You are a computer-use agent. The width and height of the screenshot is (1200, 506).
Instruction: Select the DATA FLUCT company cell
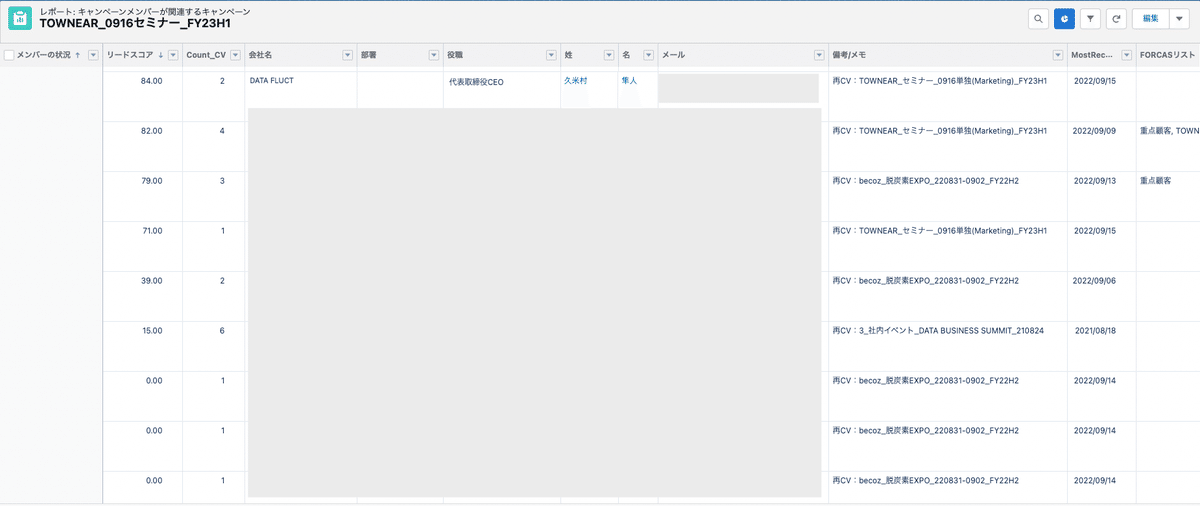tap(301, 89)
